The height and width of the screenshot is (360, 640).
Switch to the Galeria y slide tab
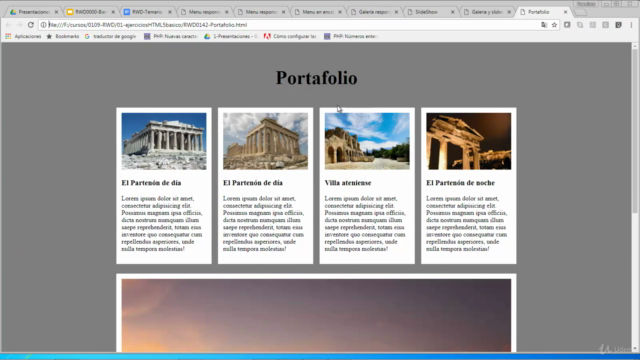487,12
